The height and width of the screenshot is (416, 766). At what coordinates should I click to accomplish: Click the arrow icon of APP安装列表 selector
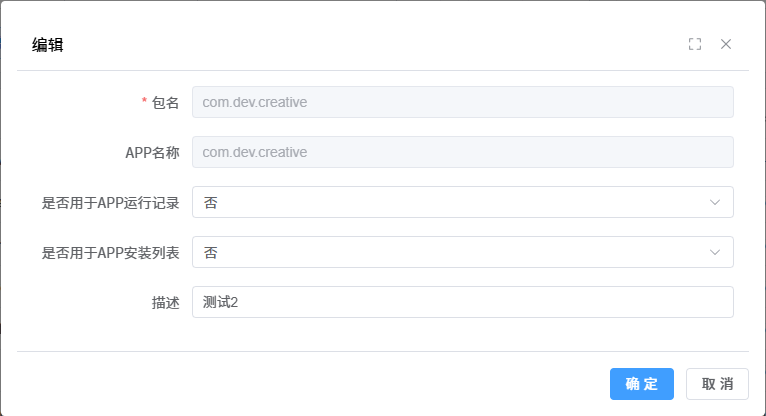click(x=715, y=252)
